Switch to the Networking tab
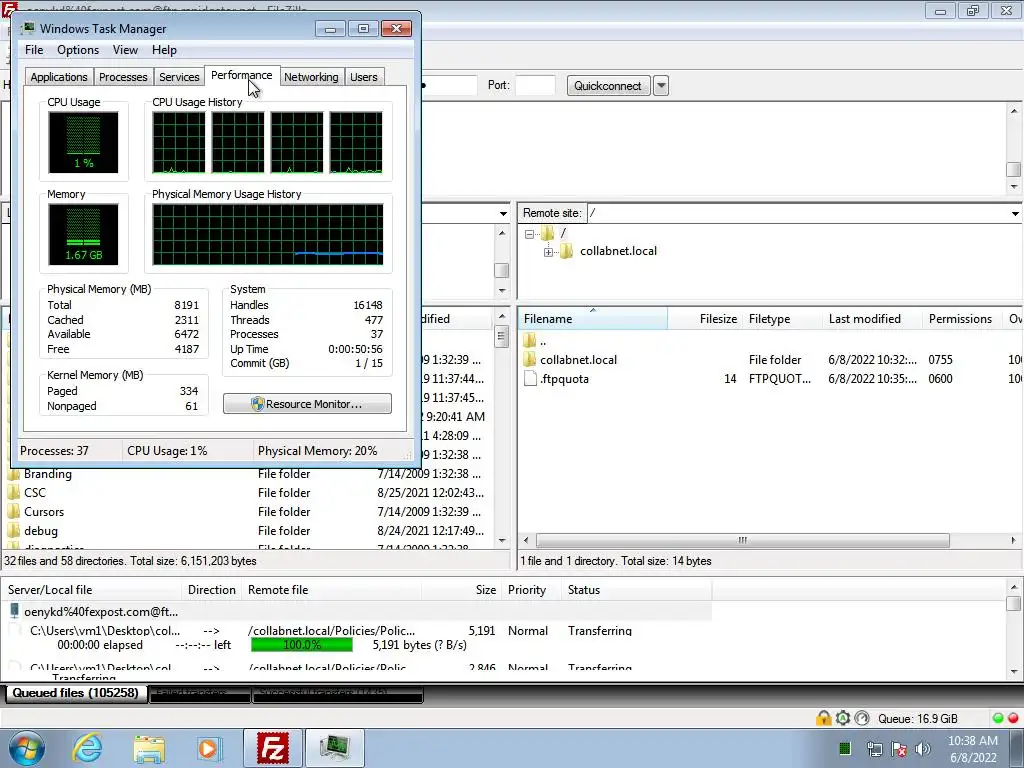 pos(311,77)
